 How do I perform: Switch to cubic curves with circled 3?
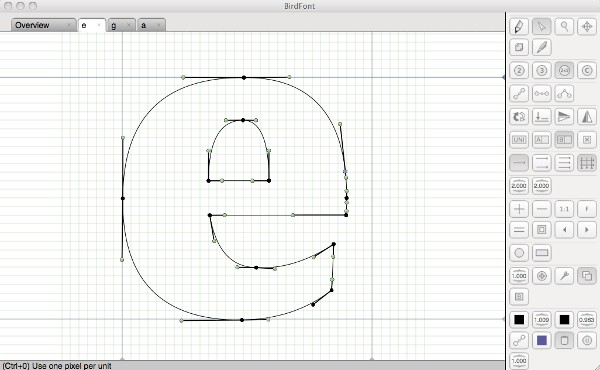point(541,70)
